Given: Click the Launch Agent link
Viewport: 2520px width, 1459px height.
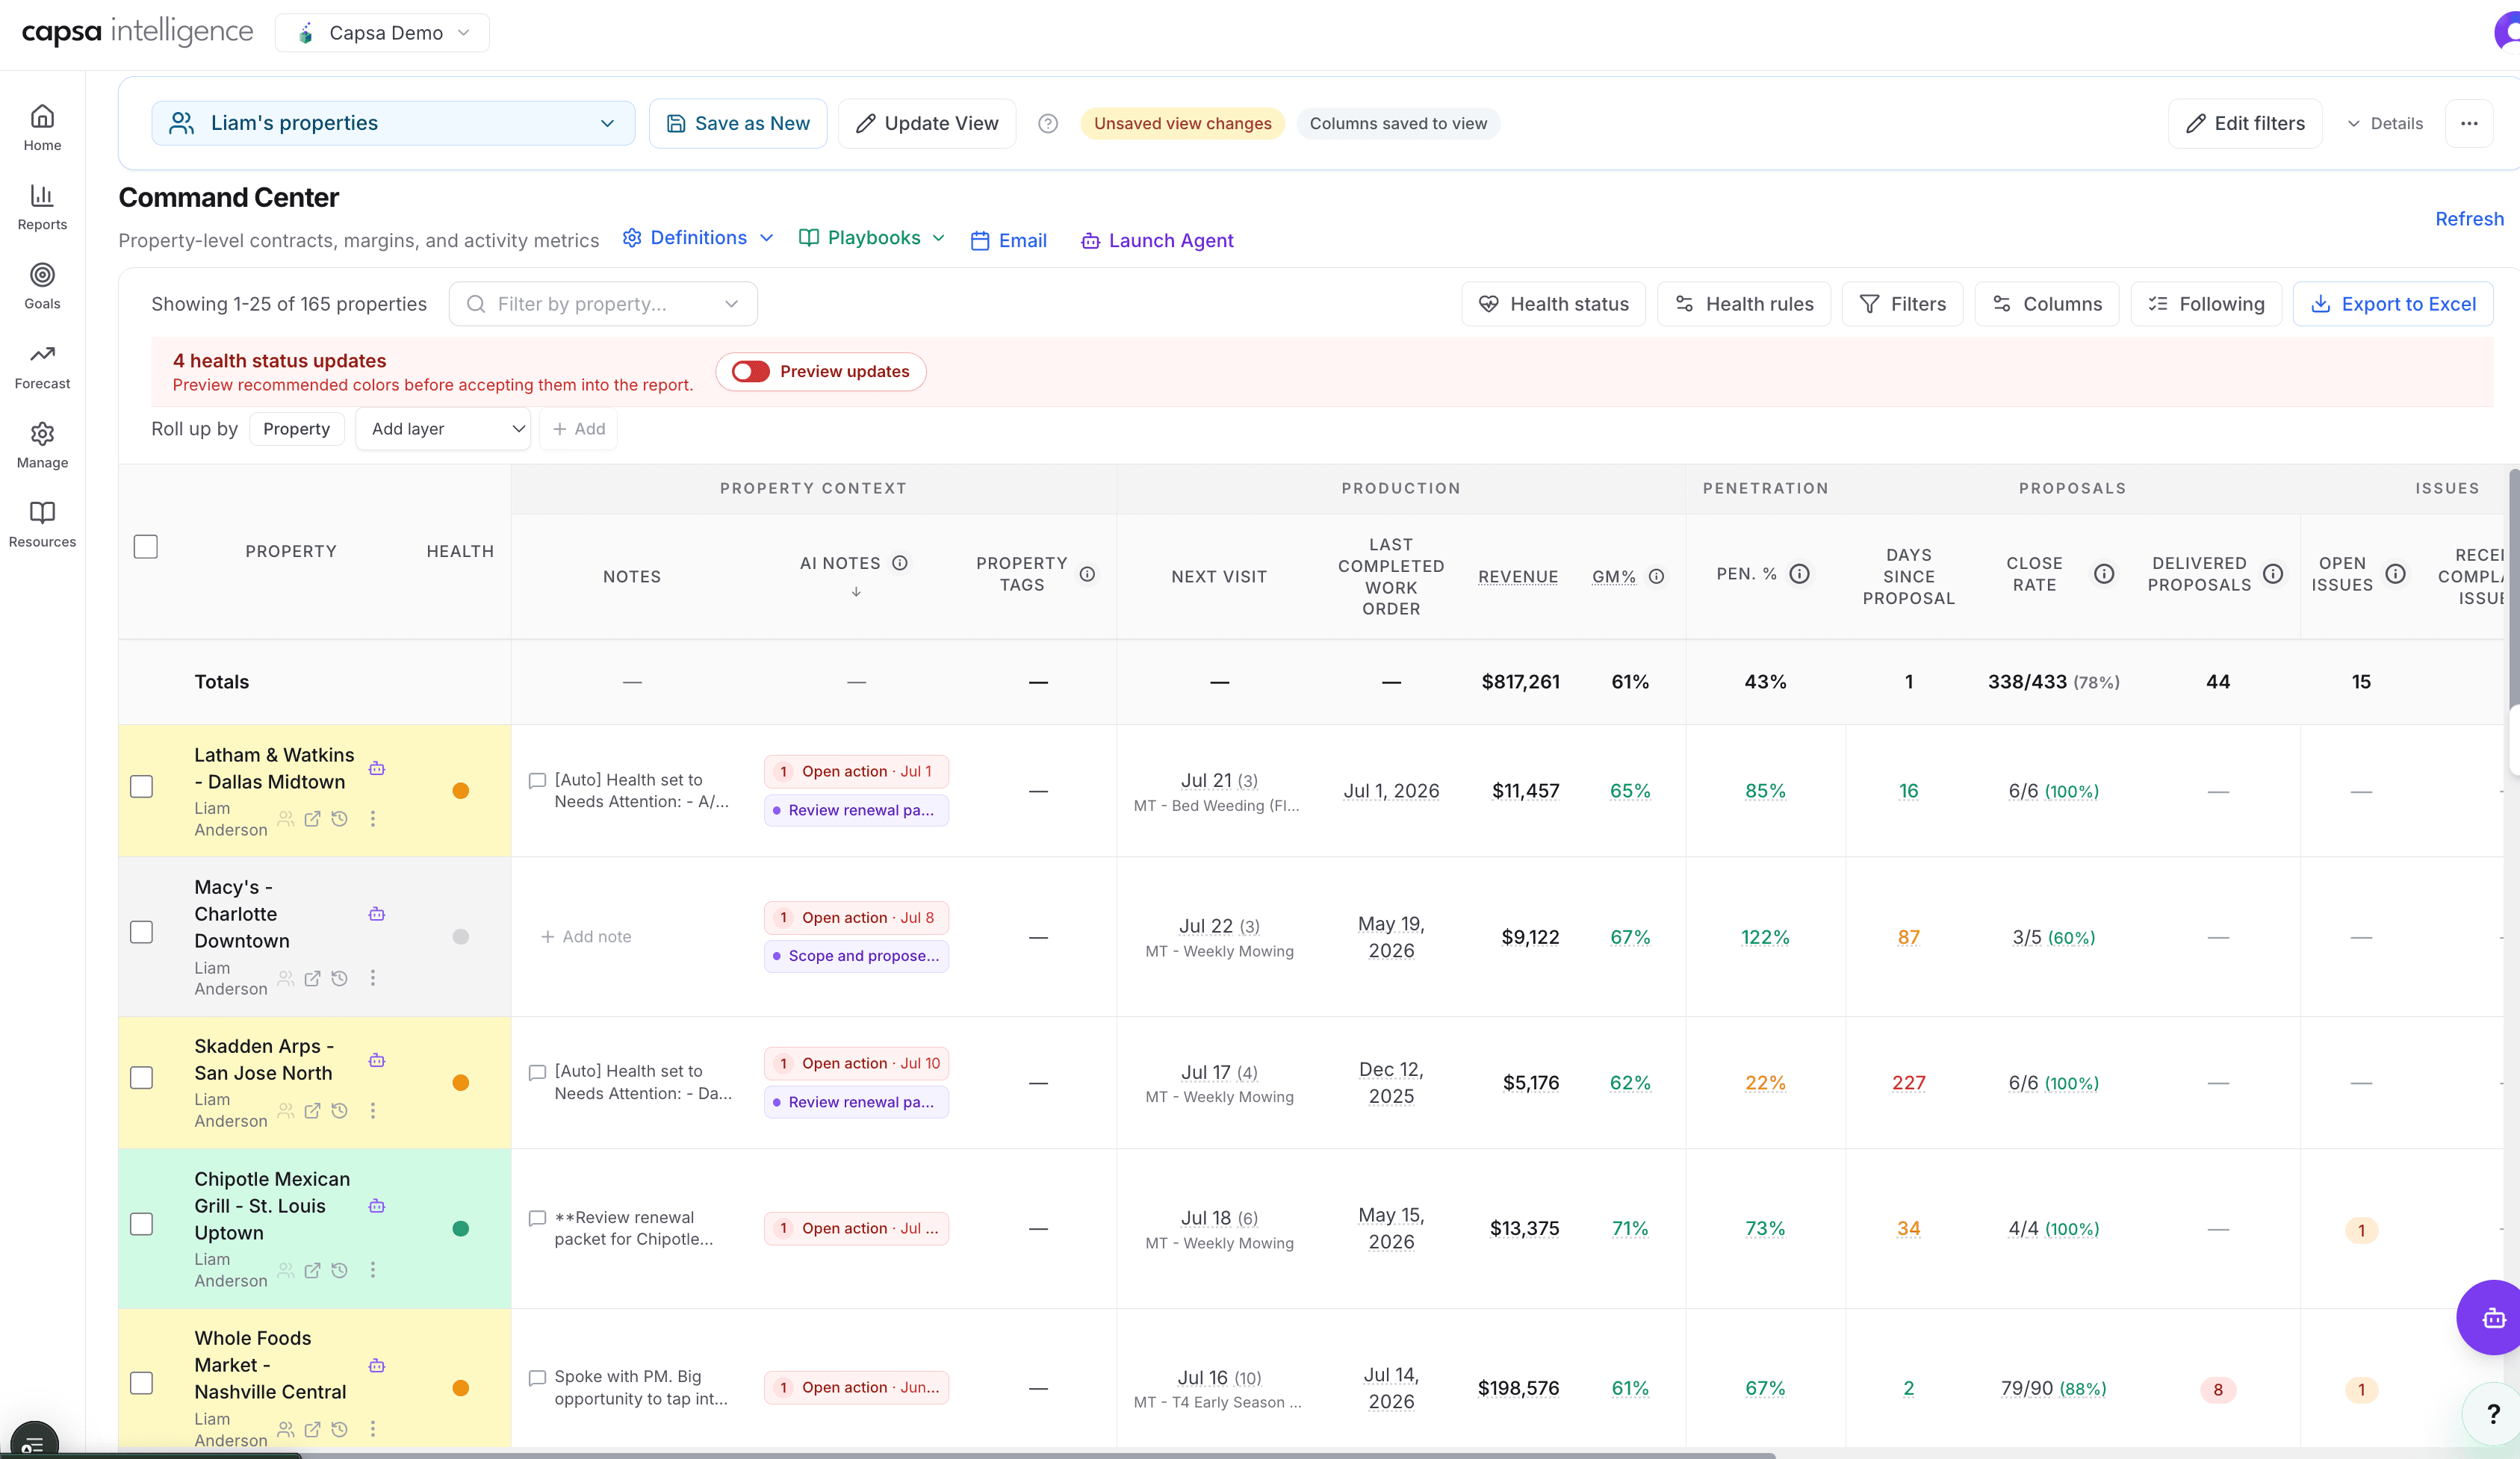Looking at the screenshot, I should click(1157, 240).
